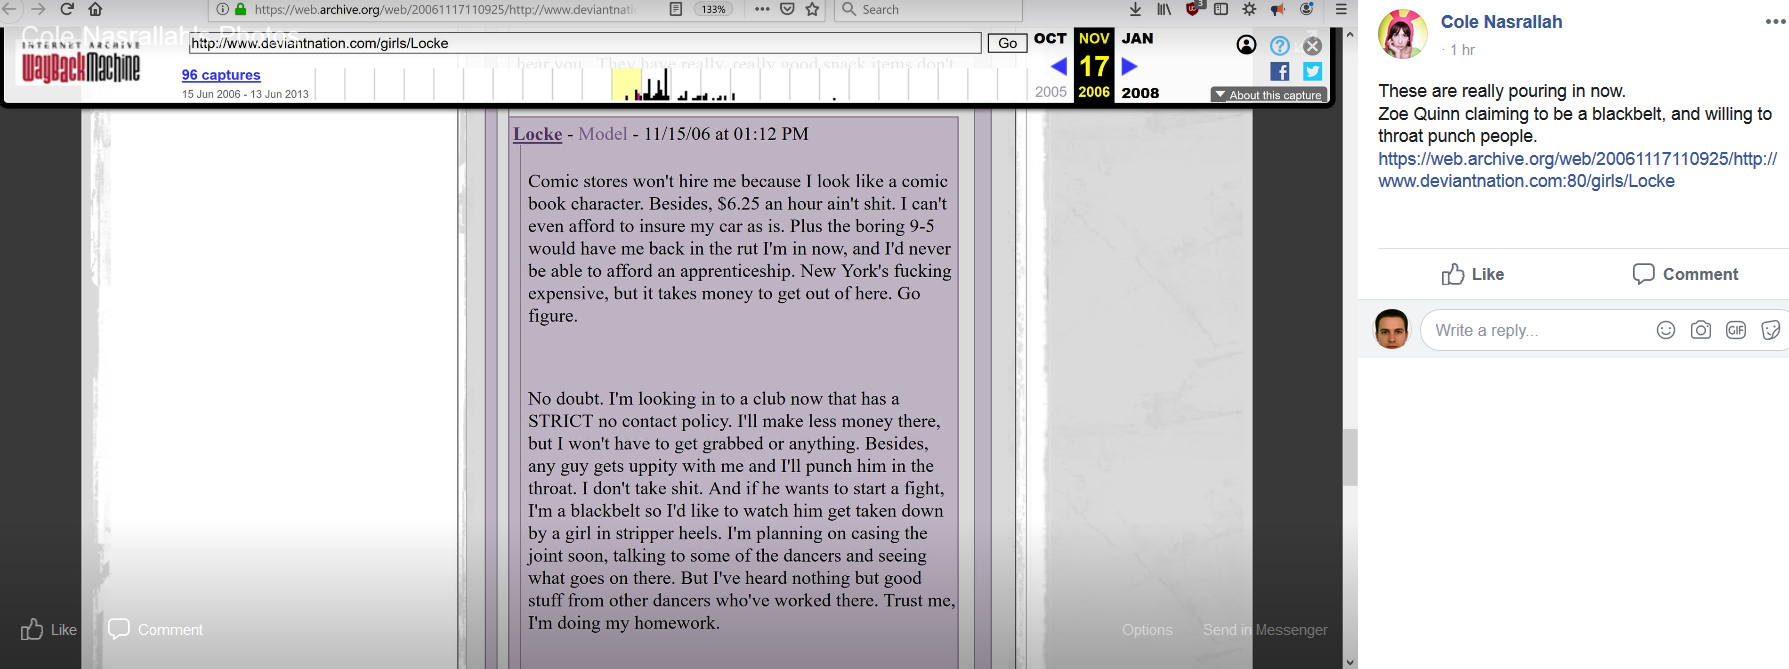Screen dimensions: 1789x669
Task: Open the post options three-dots menu
Action: point(1776,21)
